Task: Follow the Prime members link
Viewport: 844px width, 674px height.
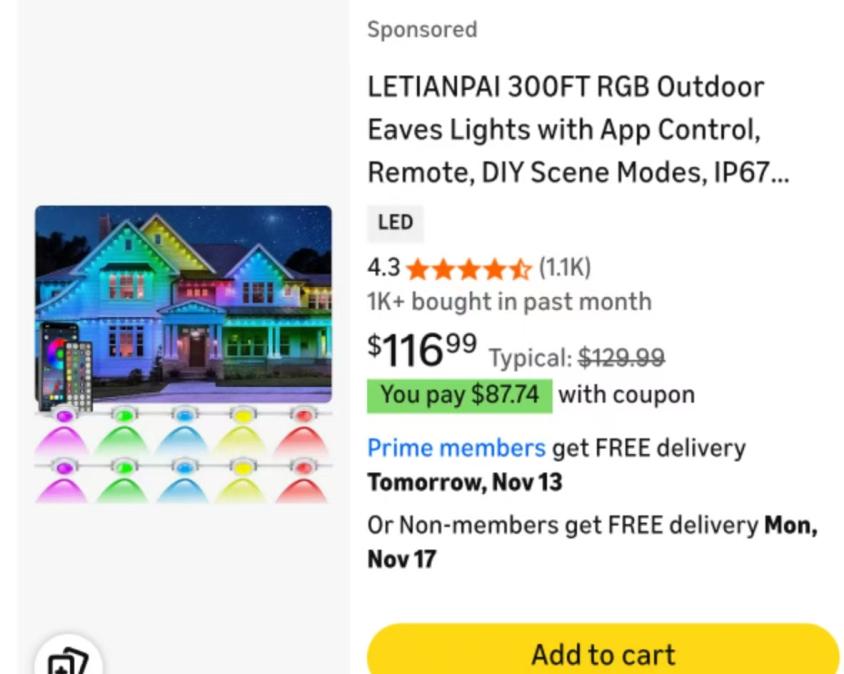Action: [456, 448]
